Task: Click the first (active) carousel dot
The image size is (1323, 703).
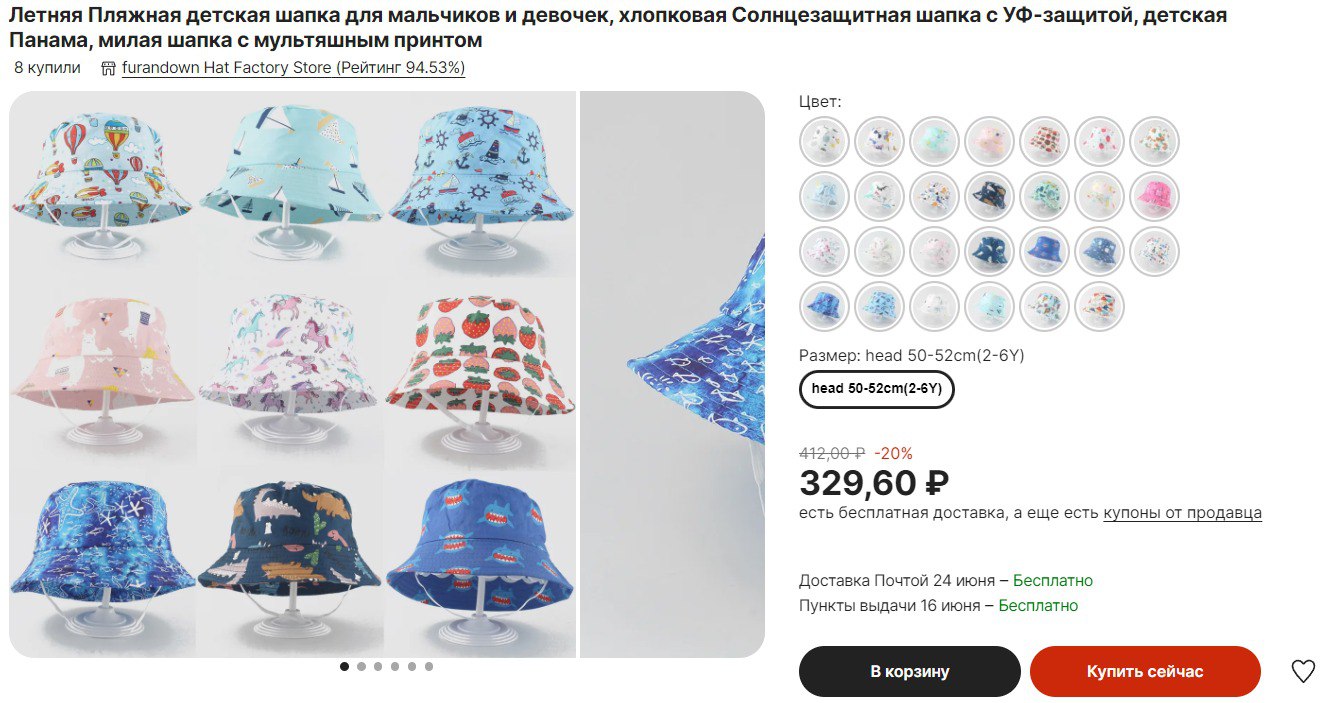Action: click(345, 666)
